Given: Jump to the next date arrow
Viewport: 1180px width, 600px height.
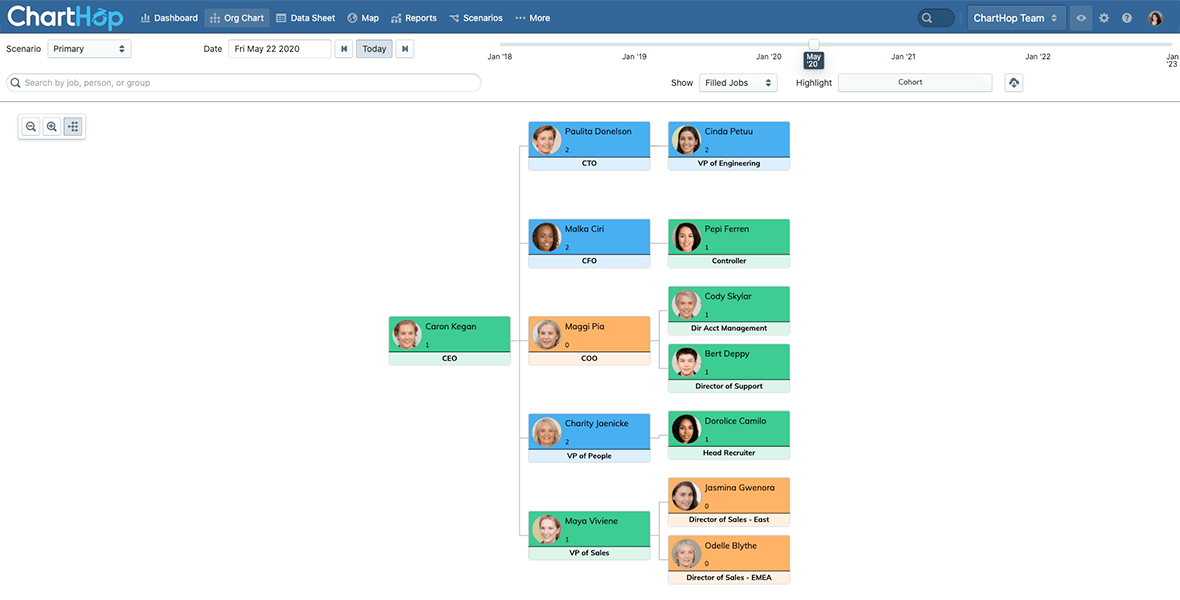Looking at the screenshot, I should (x=404, y=49).
